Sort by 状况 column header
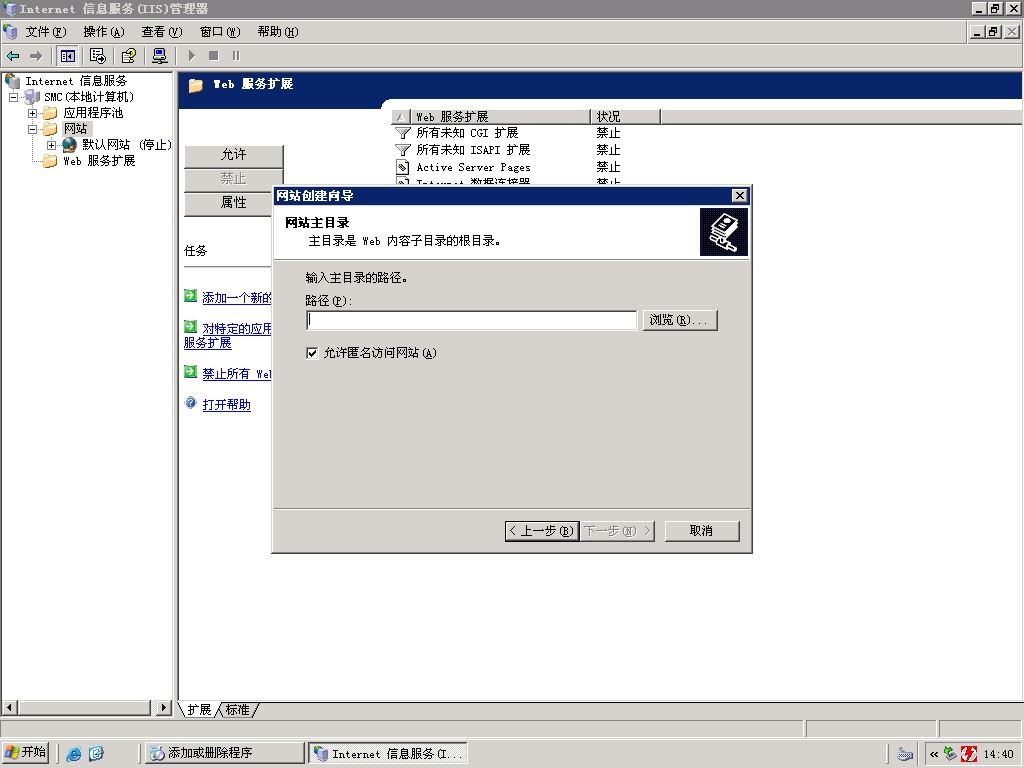 (x=626, y=117)
